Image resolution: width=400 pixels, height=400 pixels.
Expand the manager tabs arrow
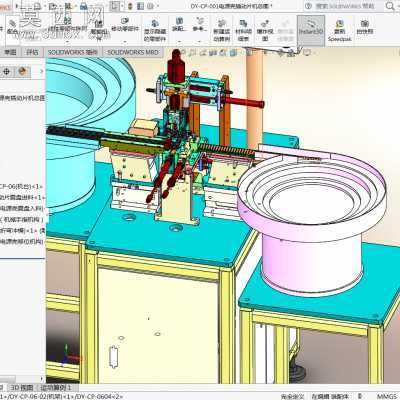point(41,71)
